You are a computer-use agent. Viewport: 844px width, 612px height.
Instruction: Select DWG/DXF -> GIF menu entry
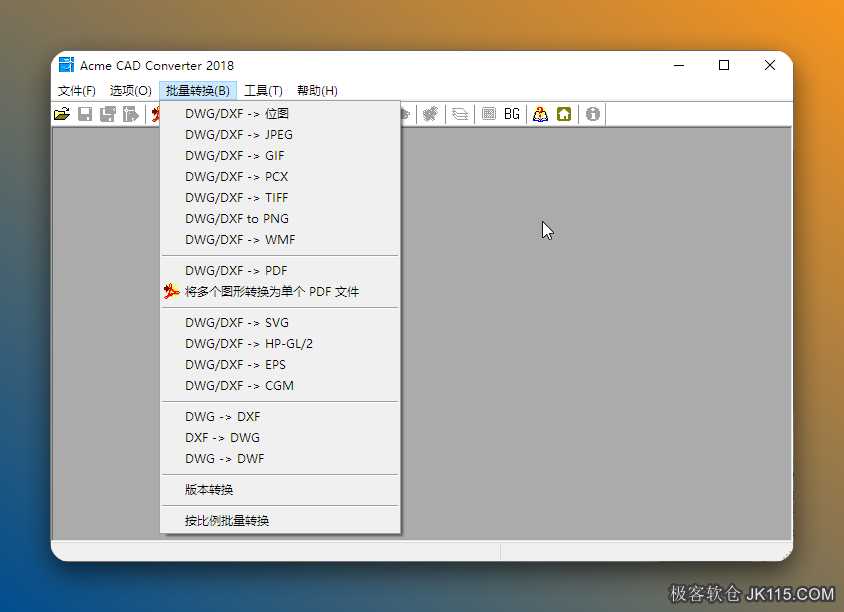280,156
